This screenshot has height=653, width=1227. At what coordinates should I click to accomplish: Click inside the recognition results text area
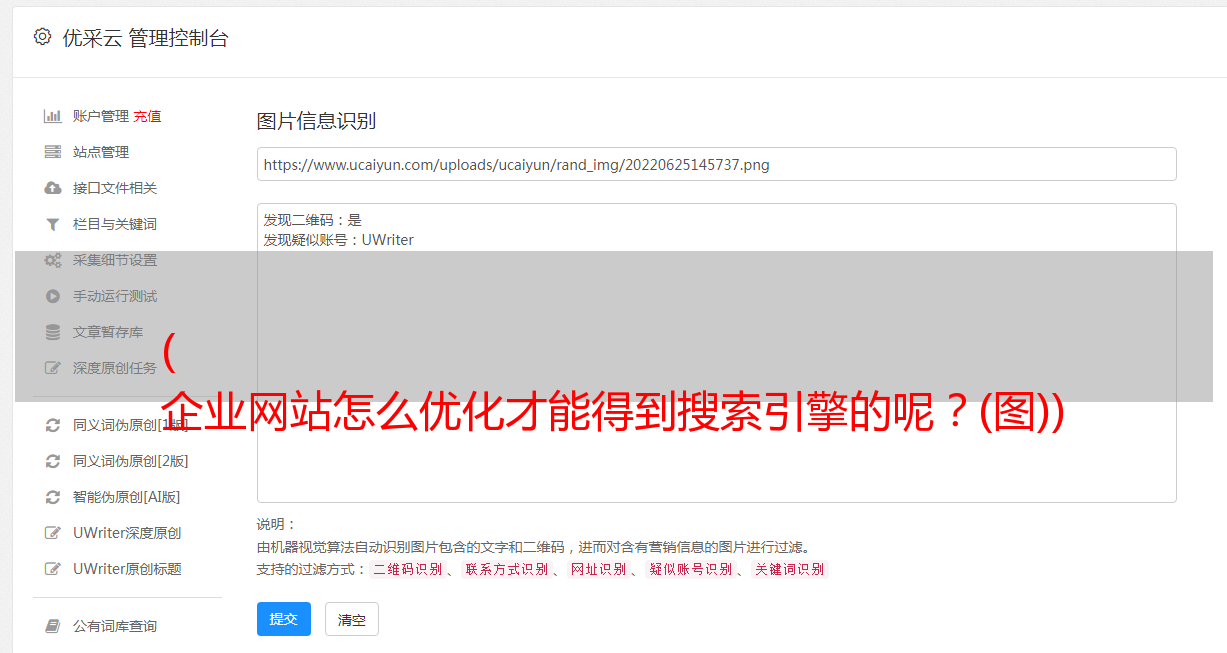tap(716, 353)
